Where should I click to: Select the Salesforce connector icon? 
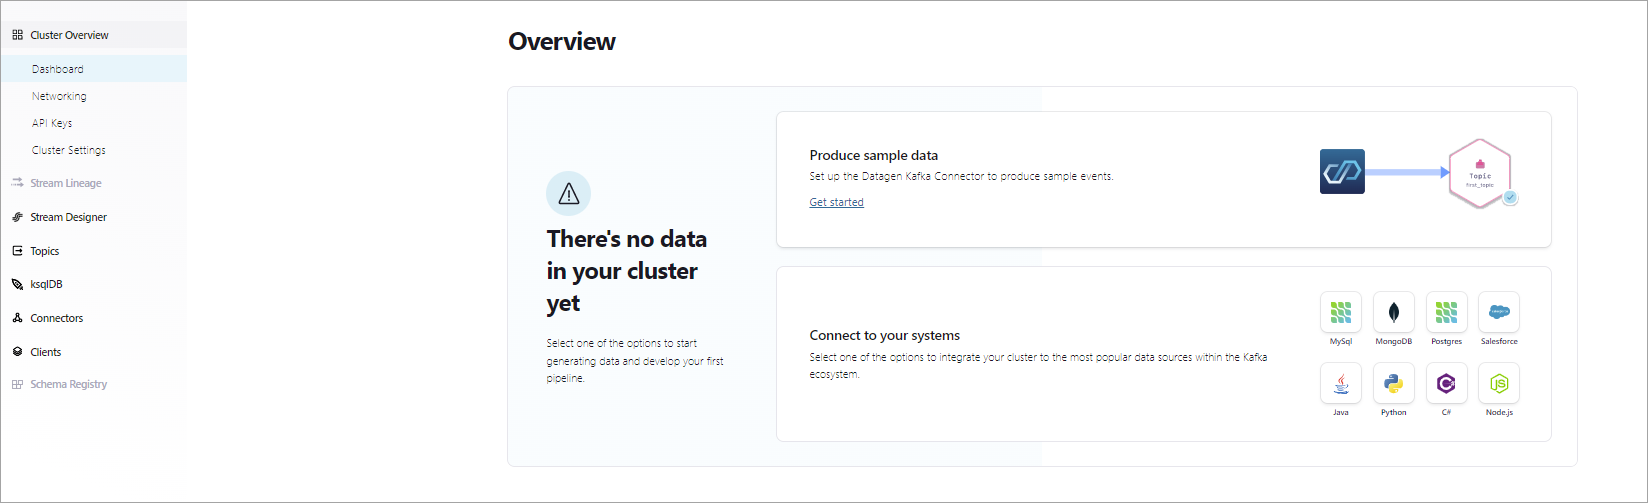[x=1499, y=312]
